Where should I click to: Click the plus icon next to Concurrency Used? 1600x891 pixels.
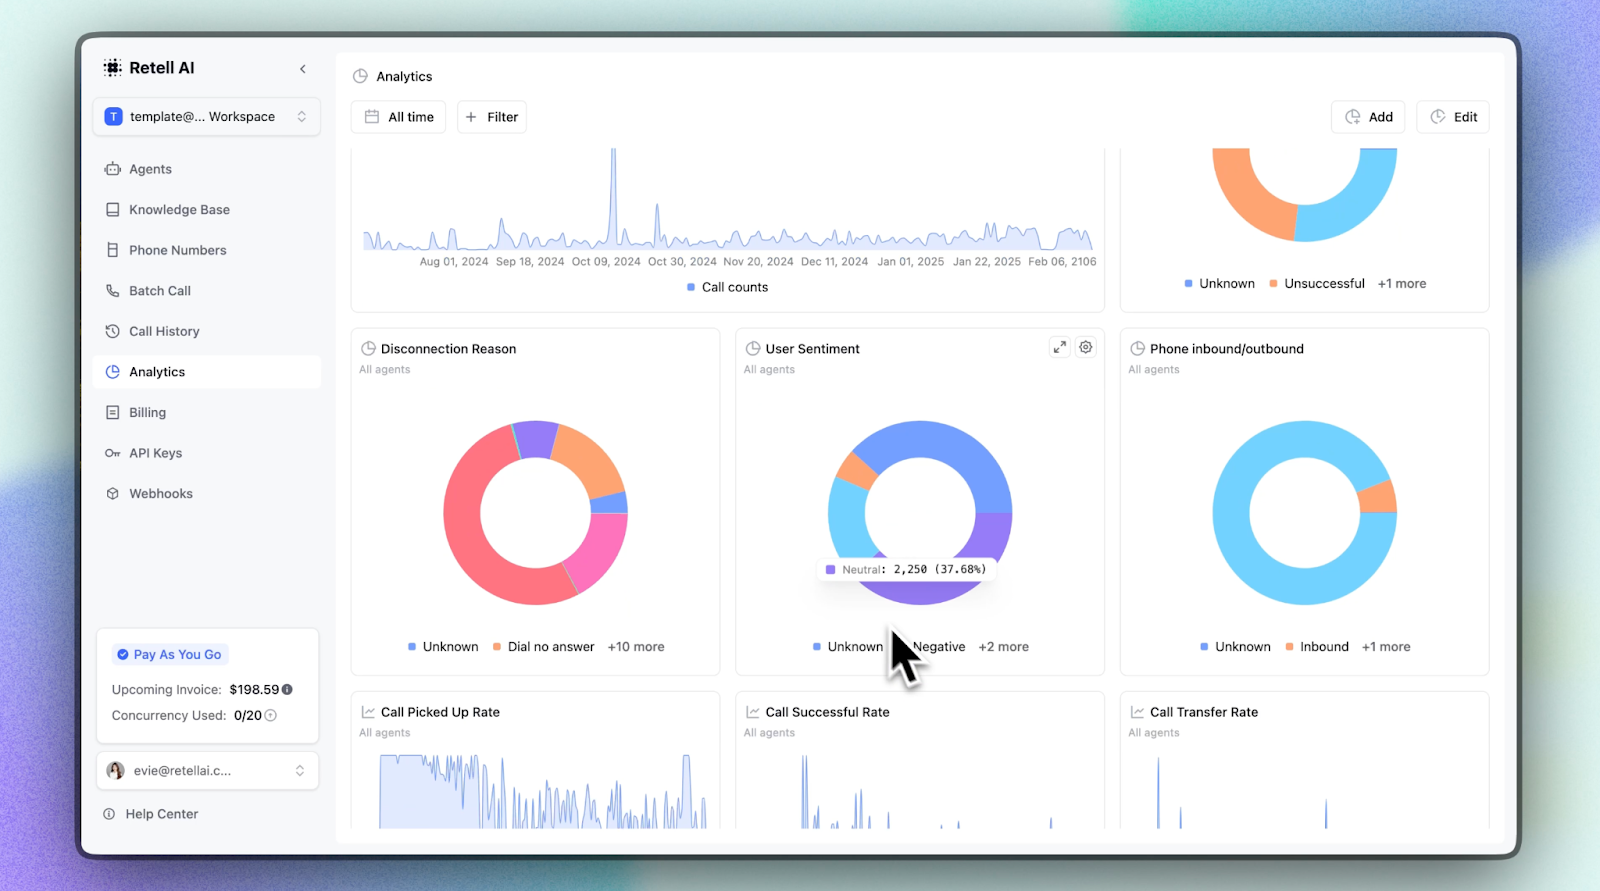coord(271,715)
